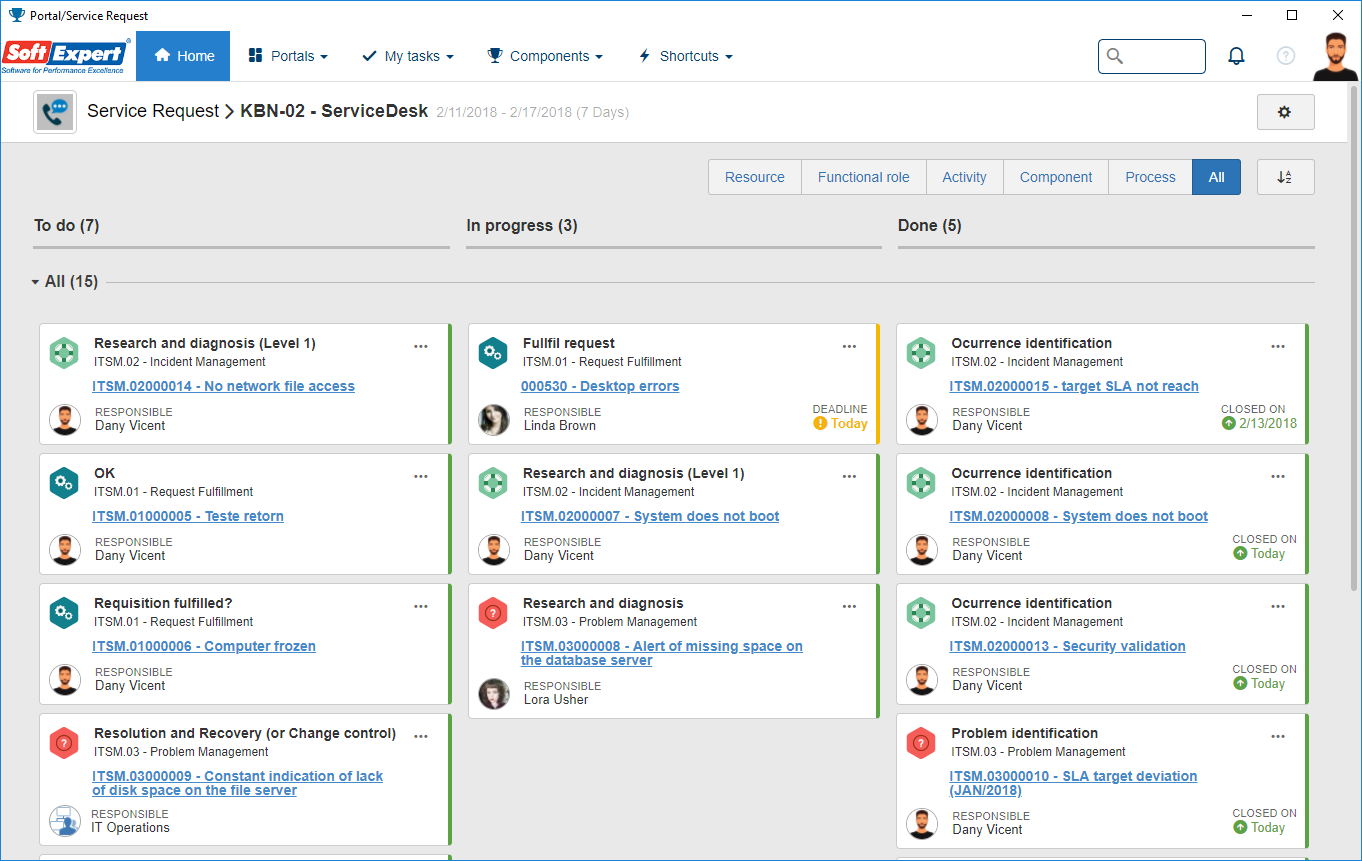Click Linda Brown's avatar on the Desktop errors card
The width and height of the screenshot is (1362, 861).
coord(493,420)
